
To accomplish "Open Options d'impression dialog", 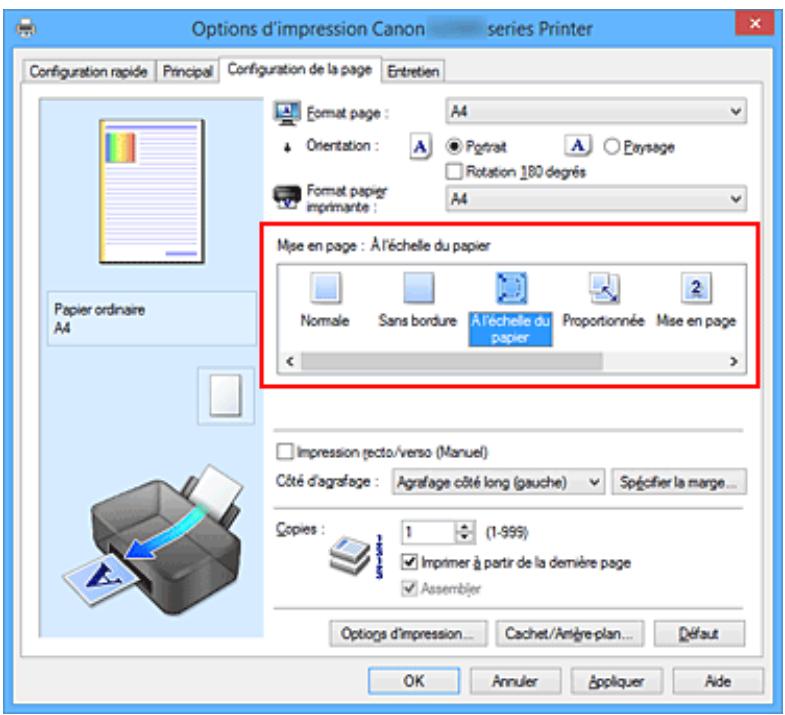I will [408, 634].
